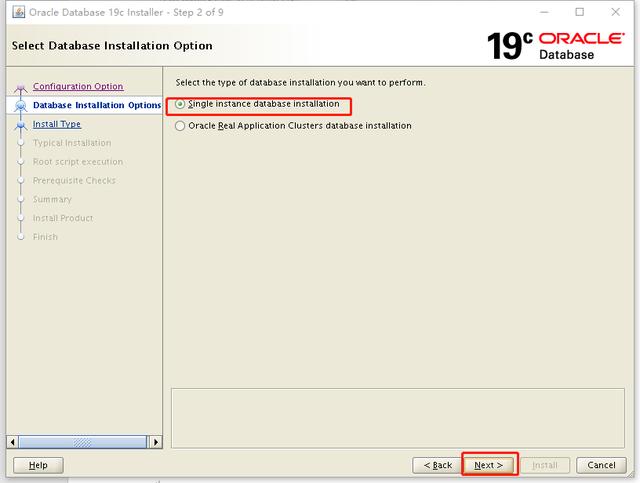Viewport: 640px width, 483px height.
Task: Close the Oracle installer window
Action: click(616, 12)
